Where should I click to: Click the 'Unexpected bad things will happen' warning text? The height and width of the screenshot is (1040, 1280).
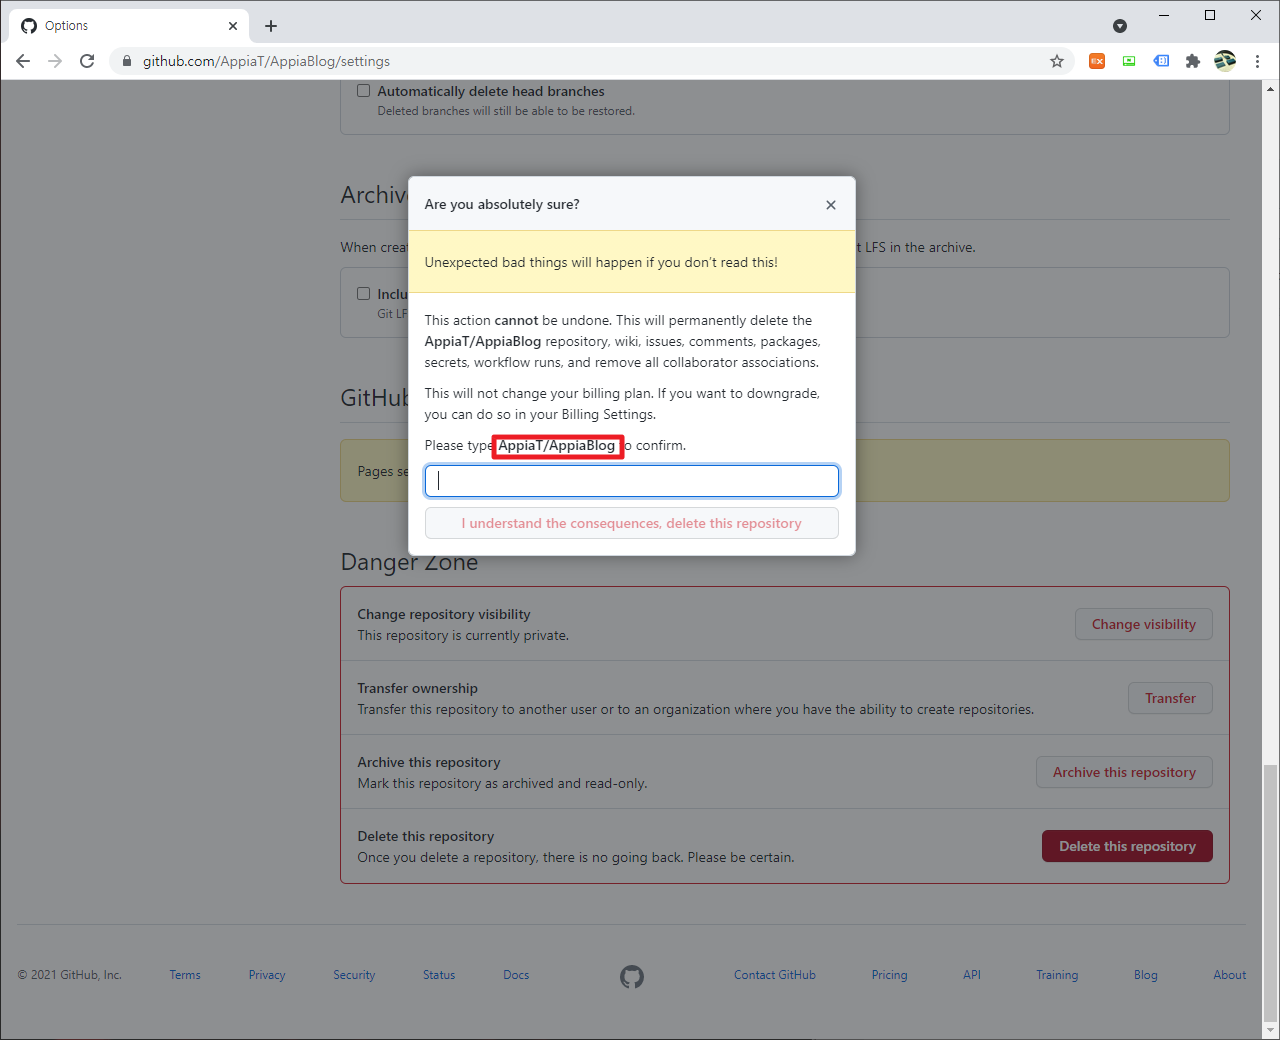coord(601,262)
